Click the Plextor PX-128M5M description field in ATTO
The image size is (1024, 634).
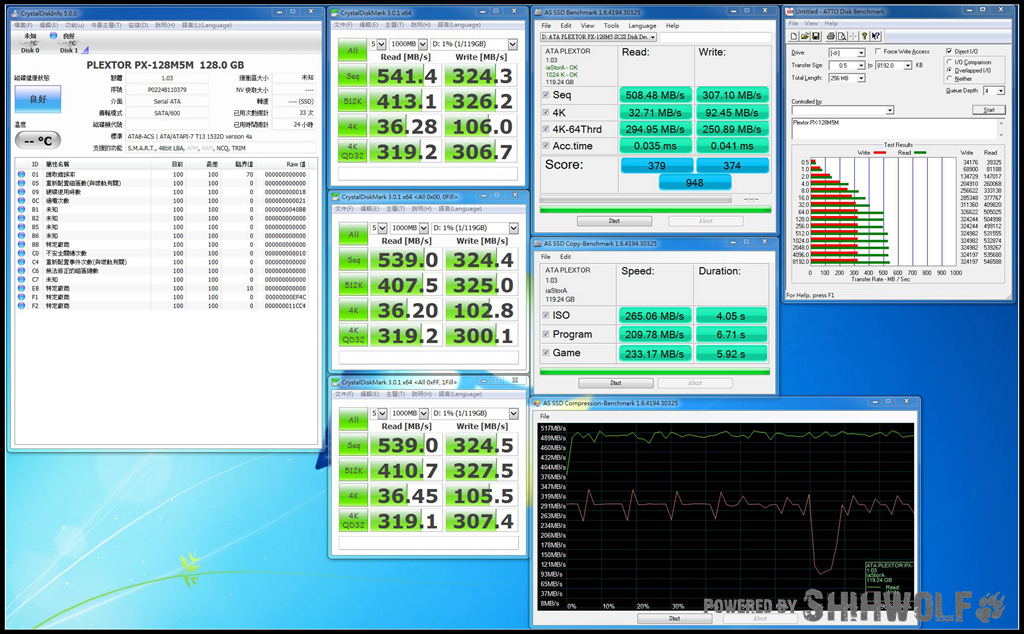click(x=895, y=129)
